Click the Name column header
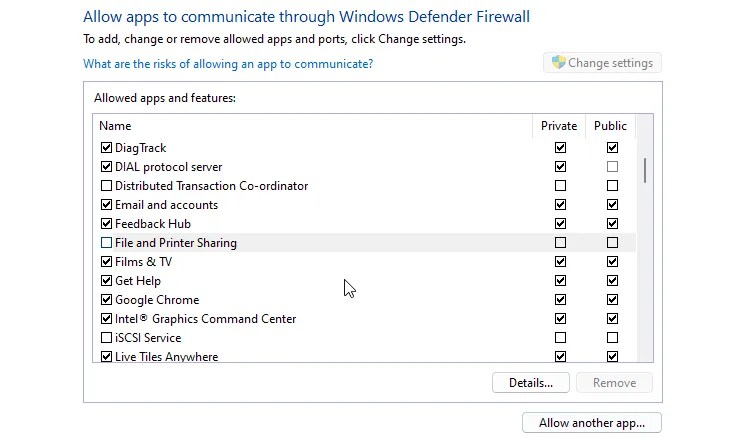This screenshot has width=750, height=440. 115,126
